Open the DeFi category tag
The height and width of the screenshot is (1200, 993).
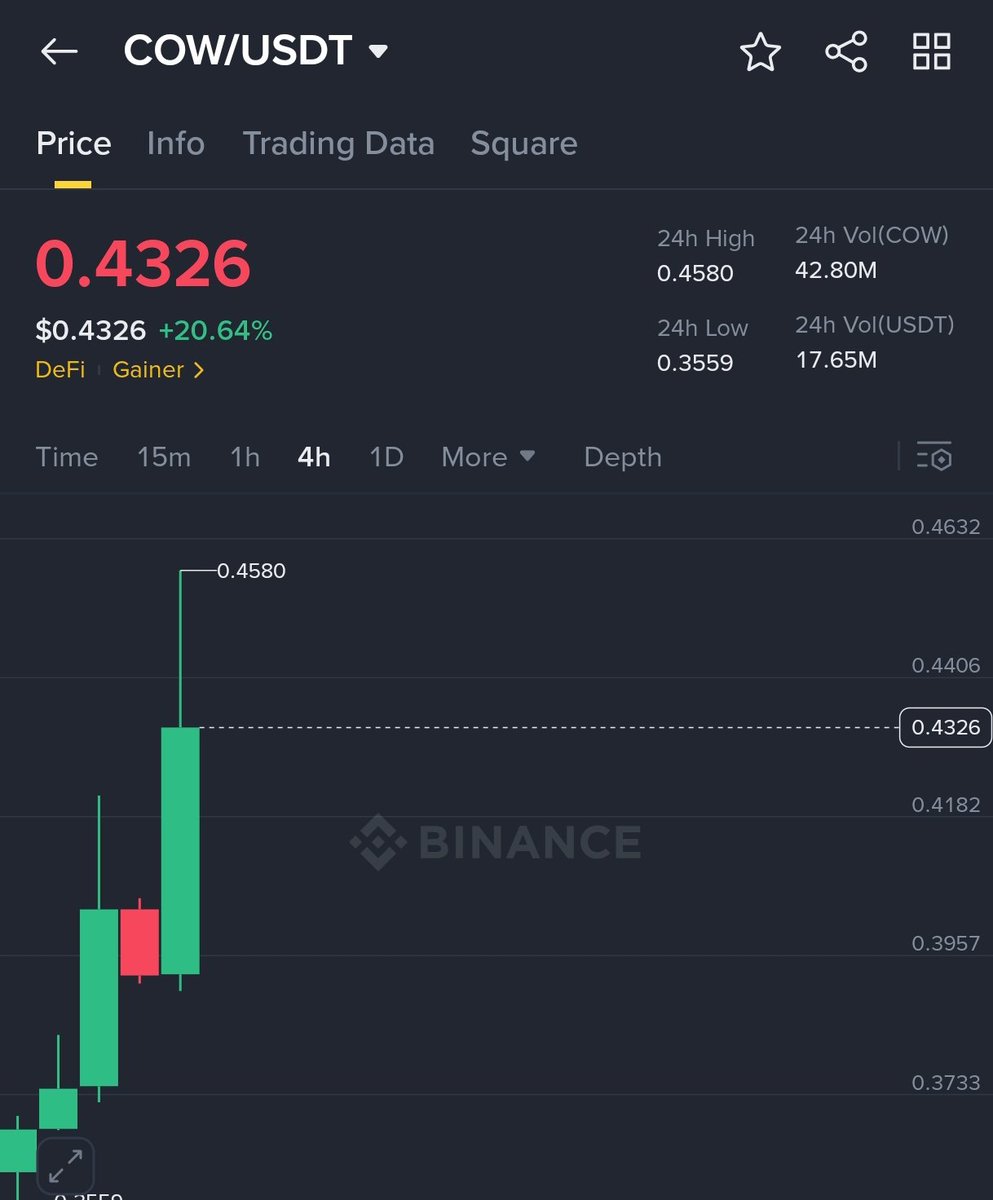tap(60, 370)
